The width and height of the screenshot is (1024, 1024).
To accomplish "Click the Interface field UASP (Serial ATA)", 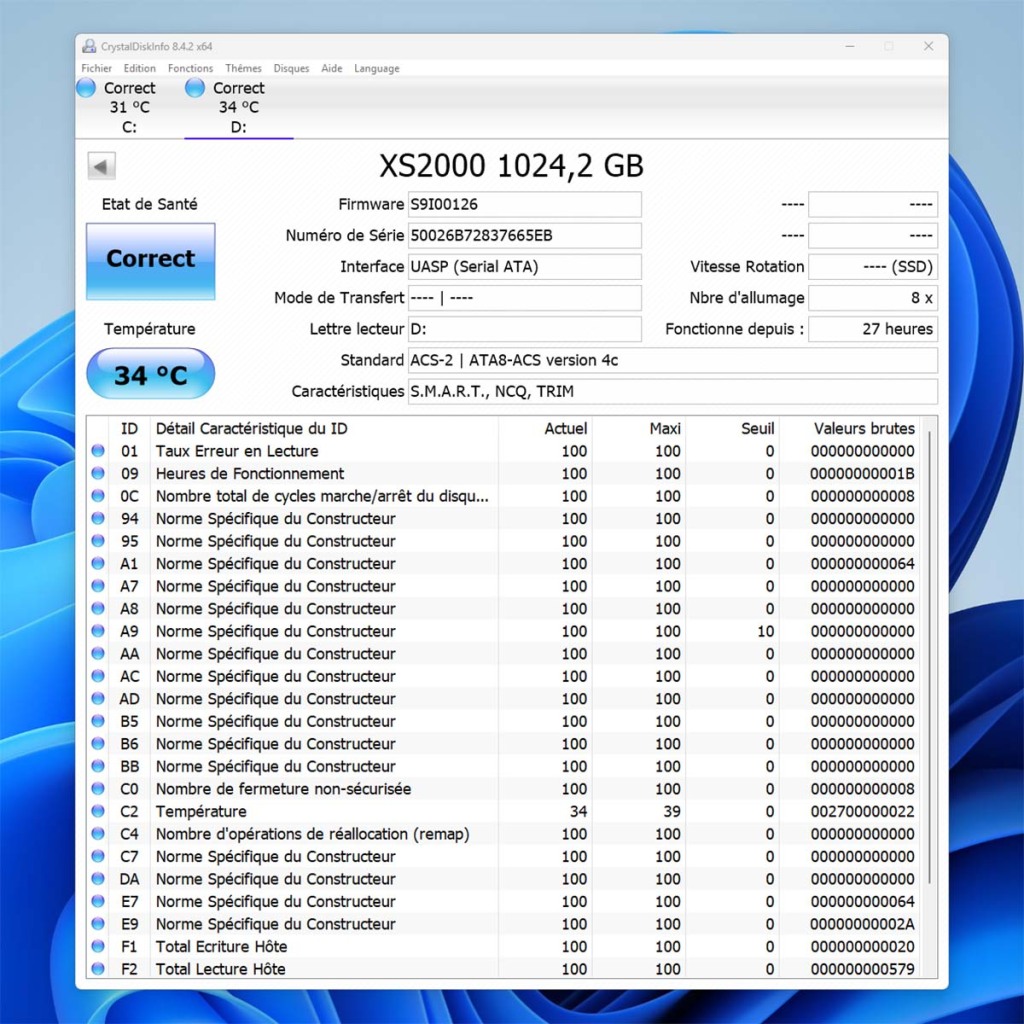I will click(x=524, y=266).
